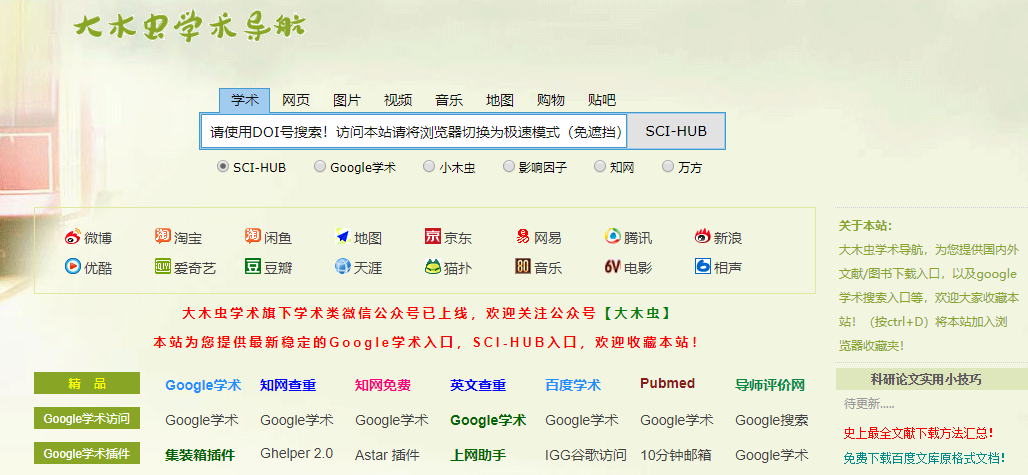The height and width of the screenshot is (475, 1028).
Task: Open the 6V 电影 movie icon
Action: pos(612,267)
